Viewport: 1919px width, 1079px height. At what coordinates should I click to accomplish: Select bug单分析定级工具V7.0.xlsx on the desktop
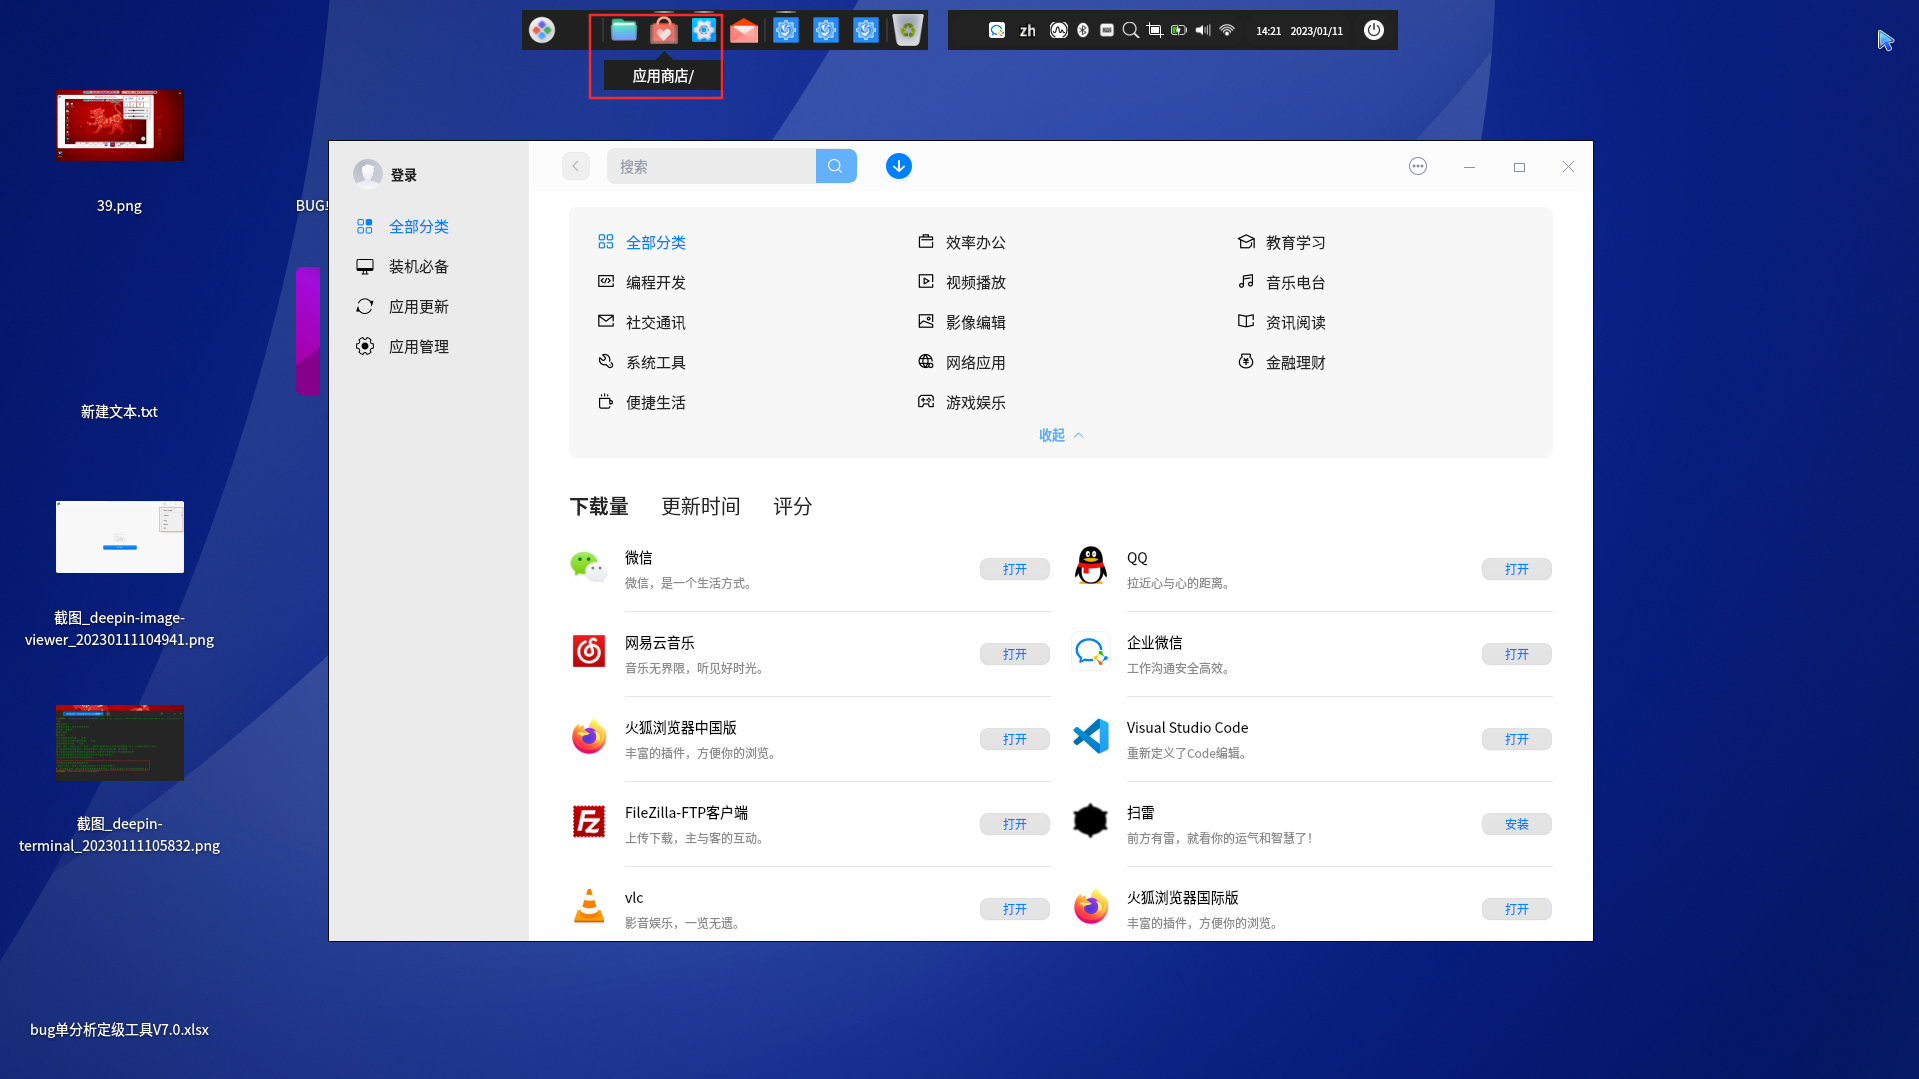click(x=119, y=1030)
